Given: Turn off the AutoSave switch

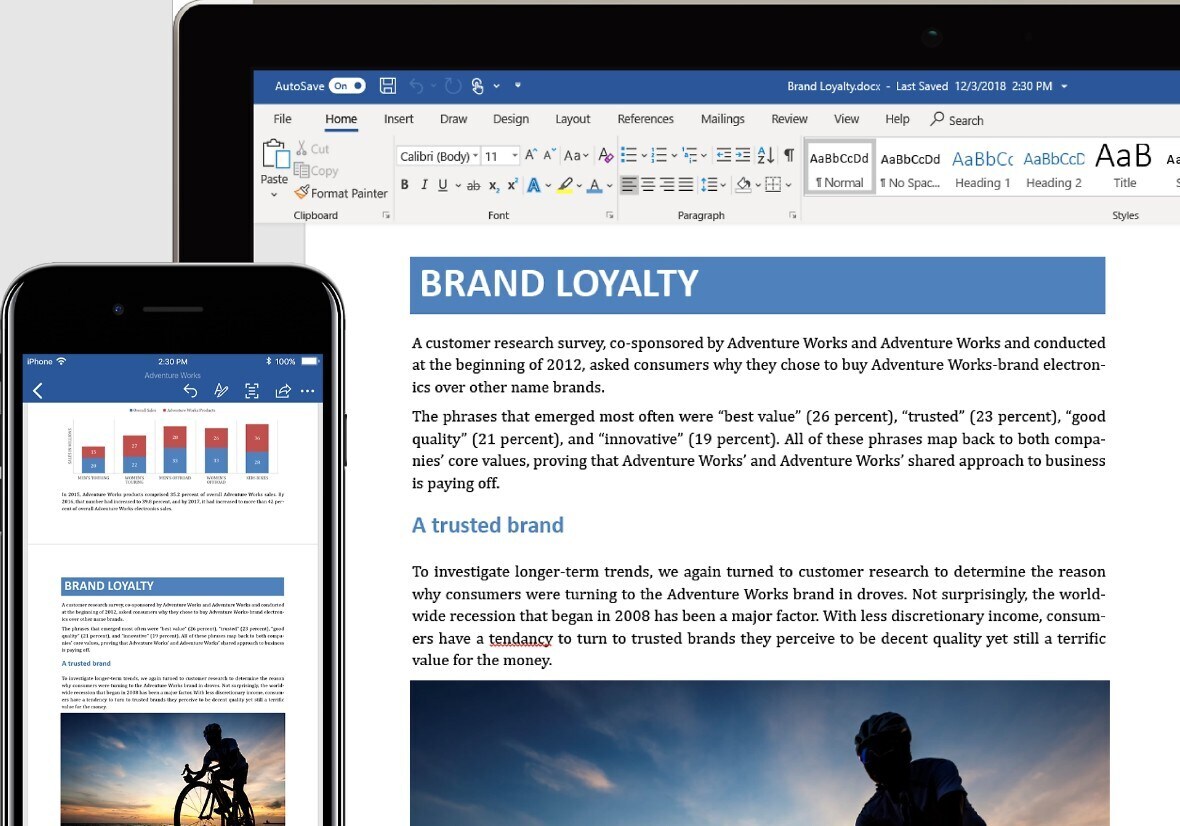Looking at the screenshot, I should click(x=347, y=86).
